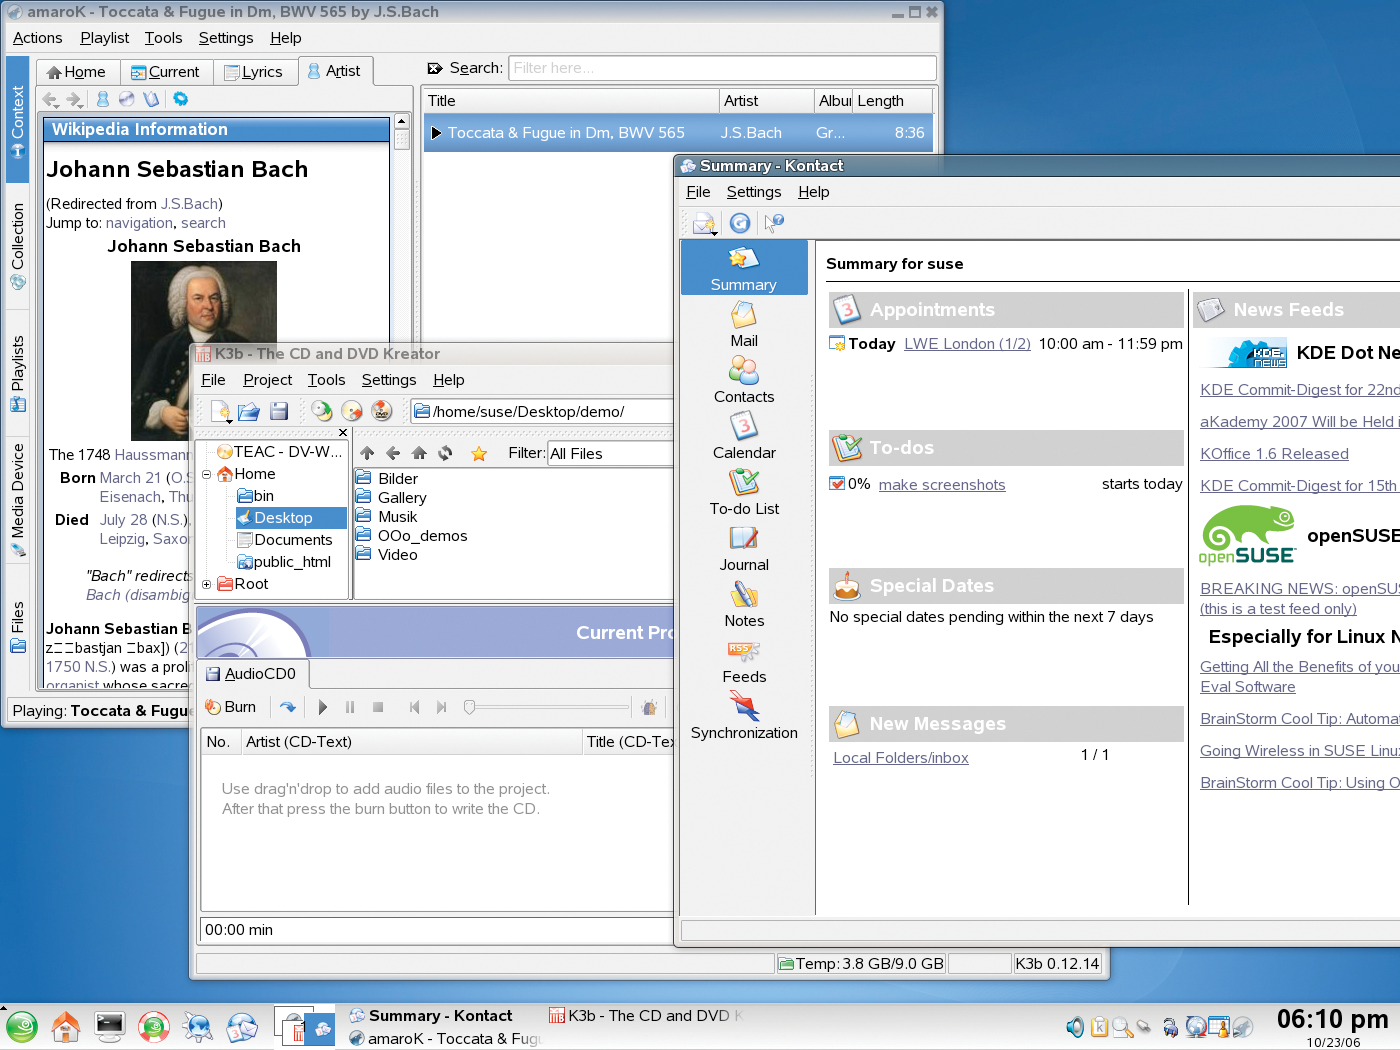
Task: Open the new project dropdown in K3b
Action: pyautogui.click(x=221, y=411)
